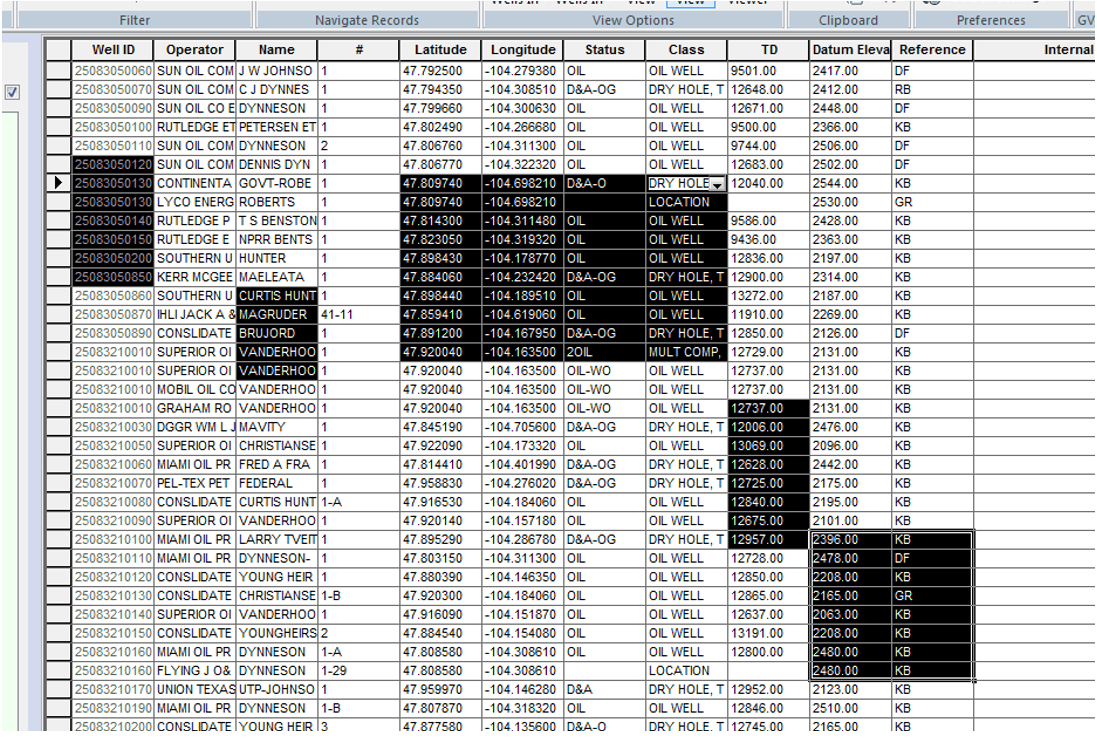This screenshot has height=742, width=1097.
Task: Click the FLYING J O& operator cell
Action: point(194,671)
